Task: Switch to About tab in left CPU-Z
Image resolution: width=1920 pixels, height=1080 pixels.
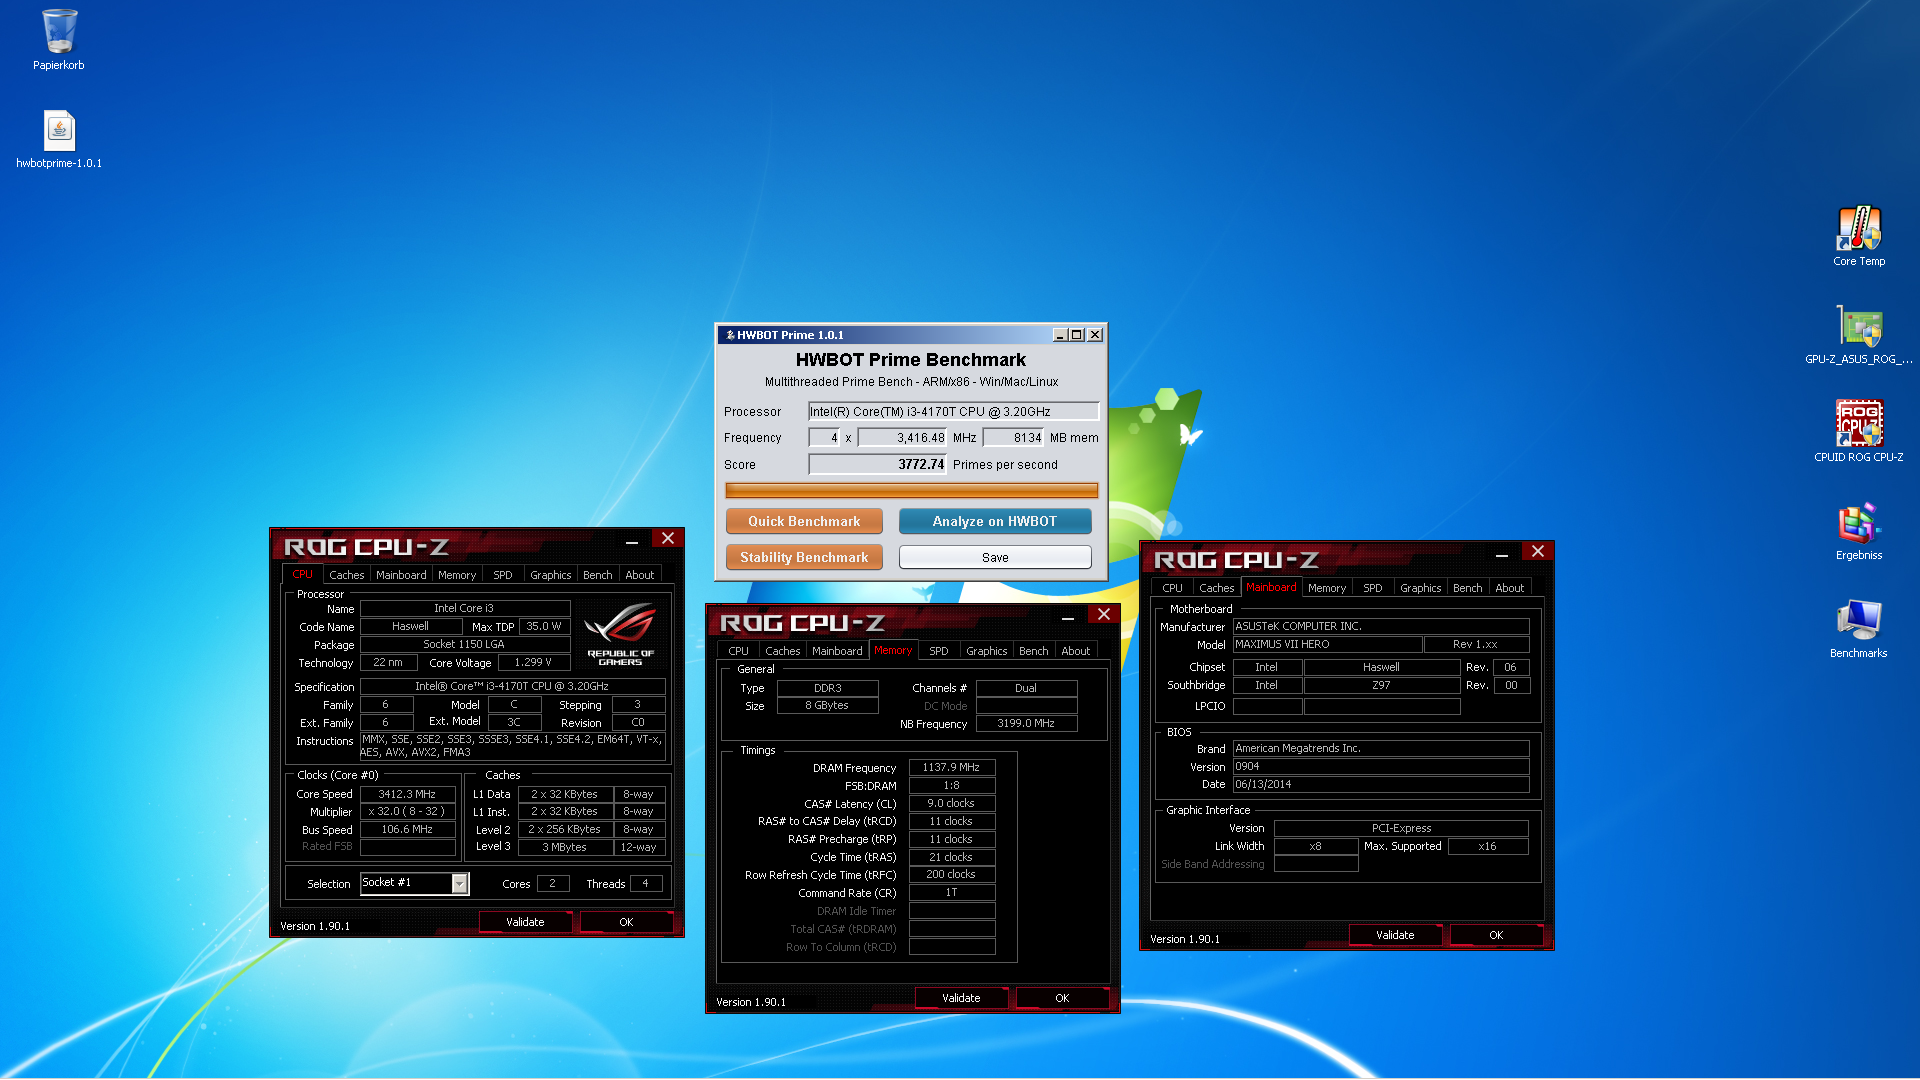Action: point(640,575)
